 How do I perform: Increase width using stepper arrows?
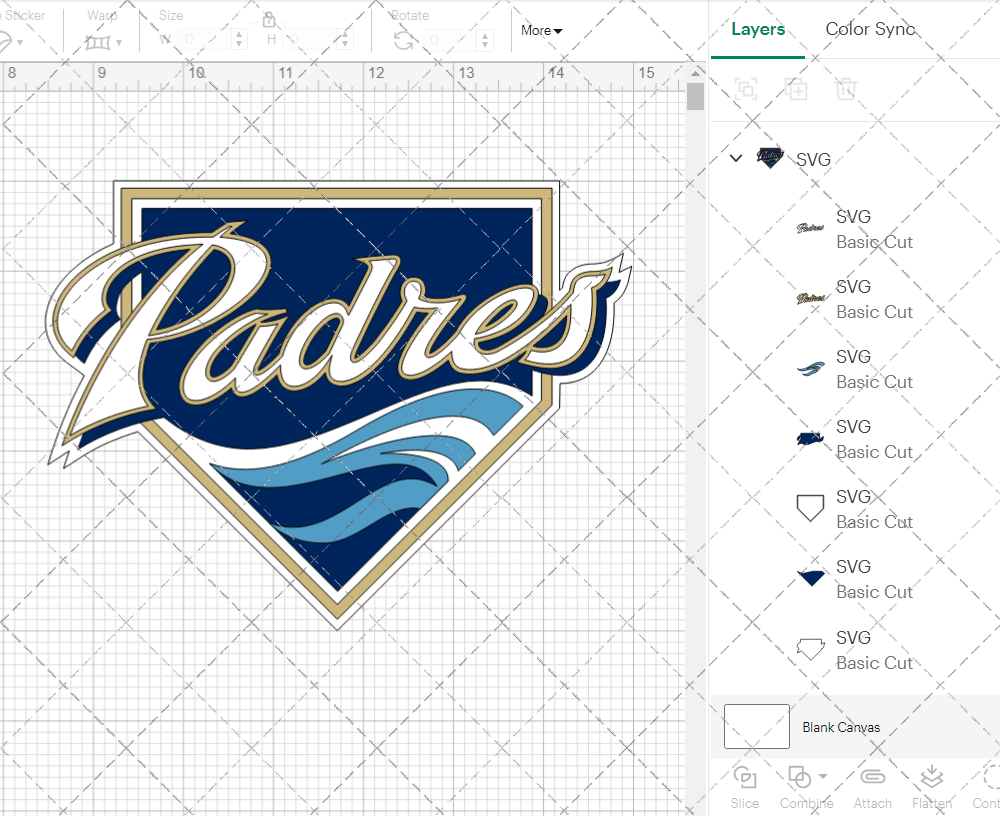[239, 40]
